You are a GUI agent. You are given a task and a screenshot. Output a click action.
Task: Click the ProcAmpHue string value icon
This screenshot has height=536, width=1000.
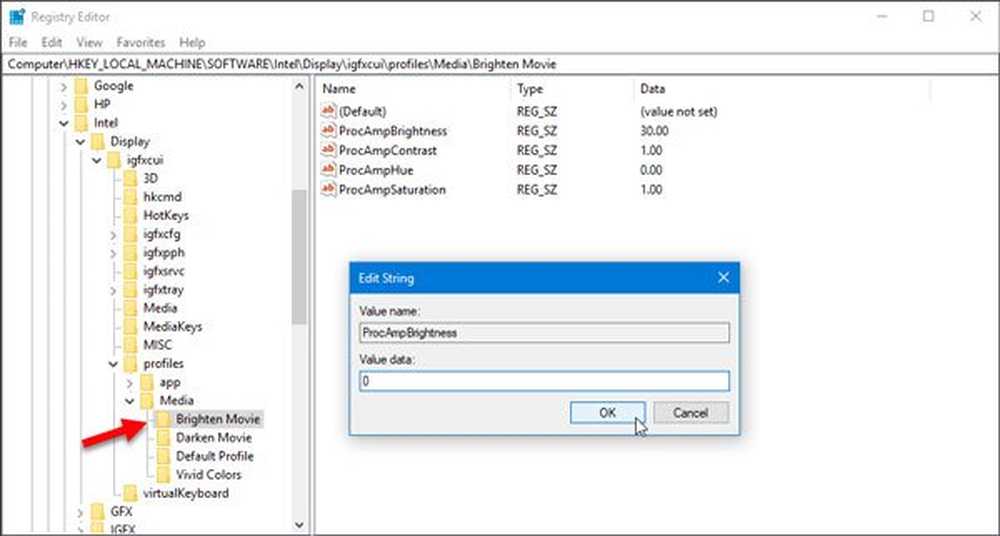328,170
